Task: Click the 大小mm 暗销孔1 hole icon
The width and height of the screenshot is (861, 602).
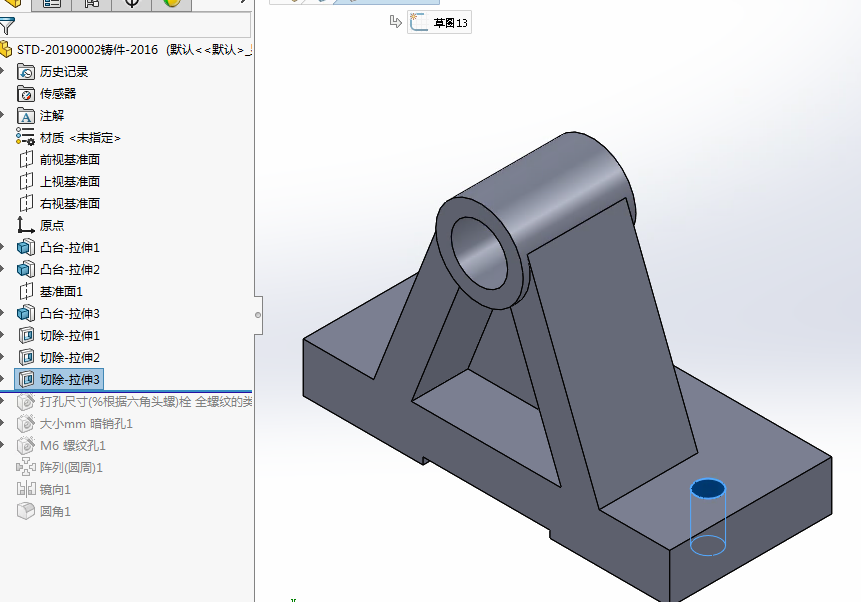Action: pos(26,423)
